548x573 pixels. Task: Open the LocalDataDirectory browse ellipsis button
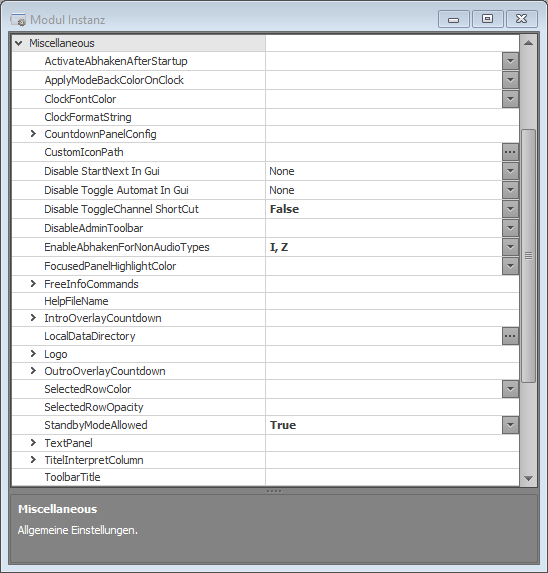pyautogui.click(x=510, y=336)
